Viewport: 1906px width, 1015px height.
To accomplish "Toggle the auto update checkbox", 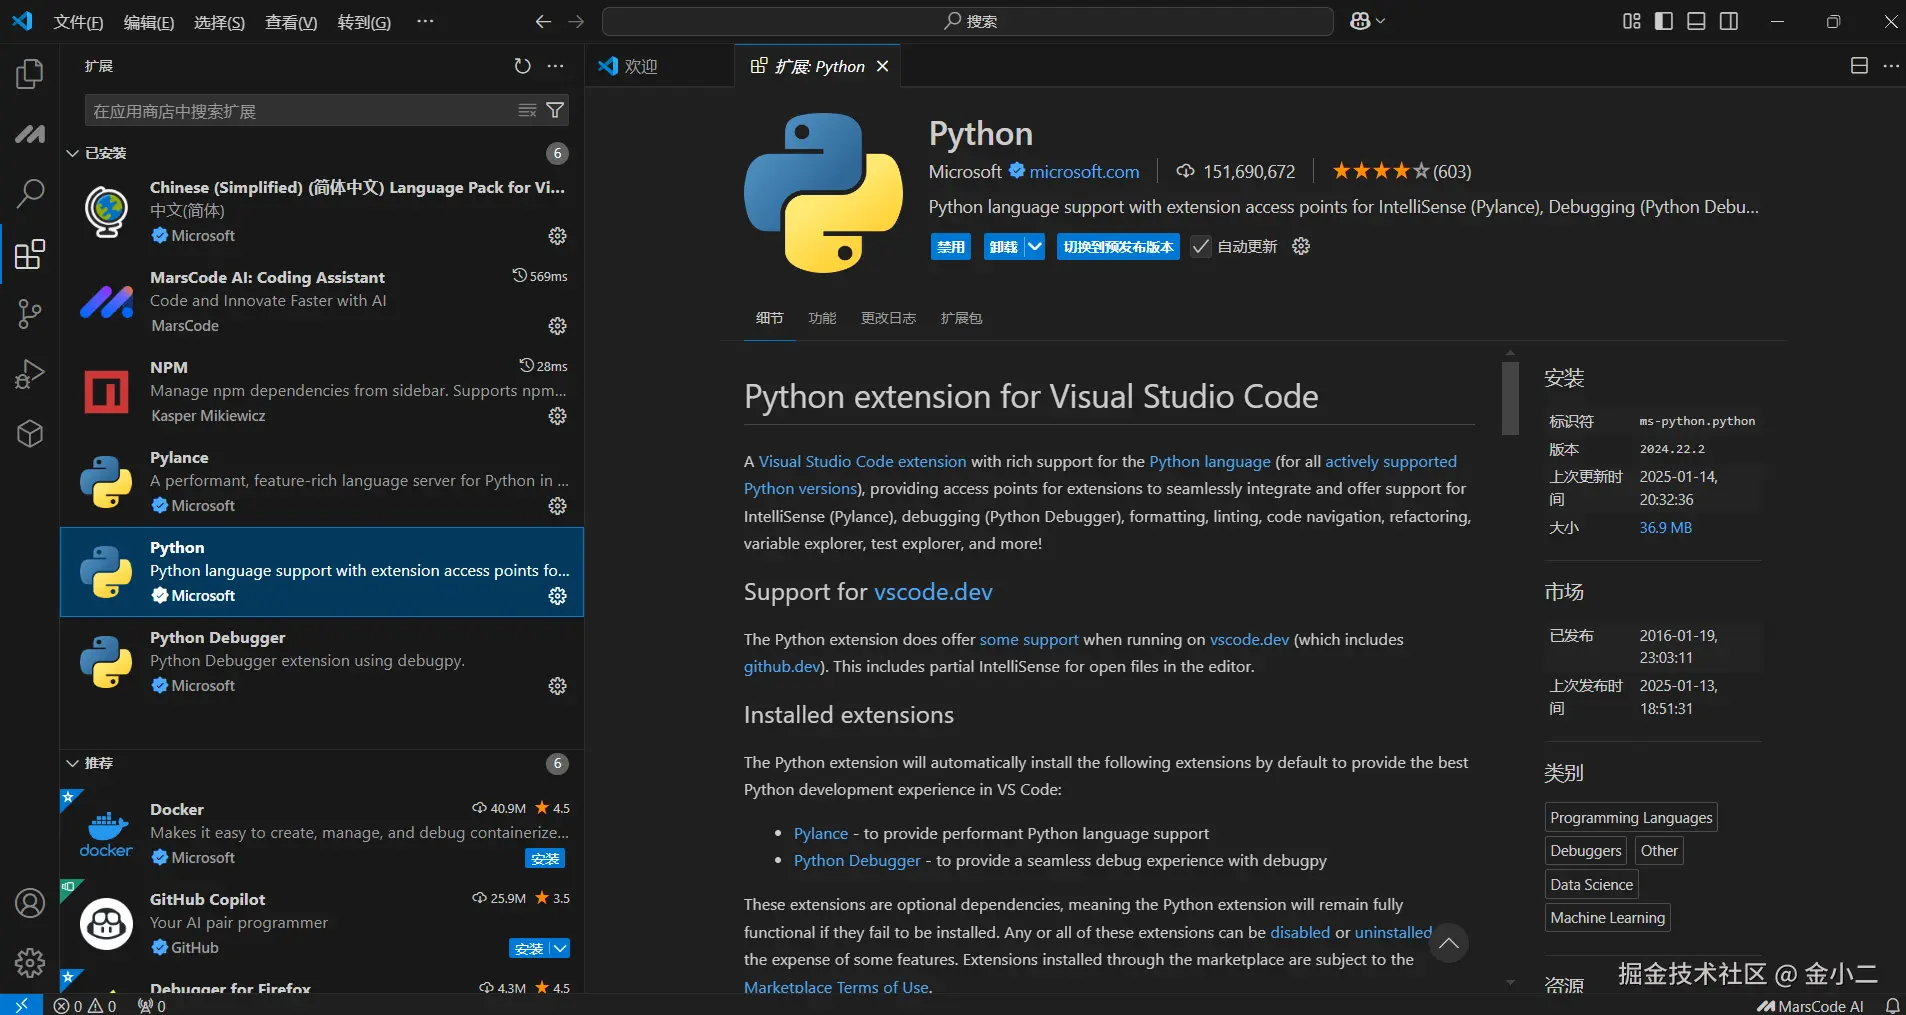I will click(x=1201, y=247).
